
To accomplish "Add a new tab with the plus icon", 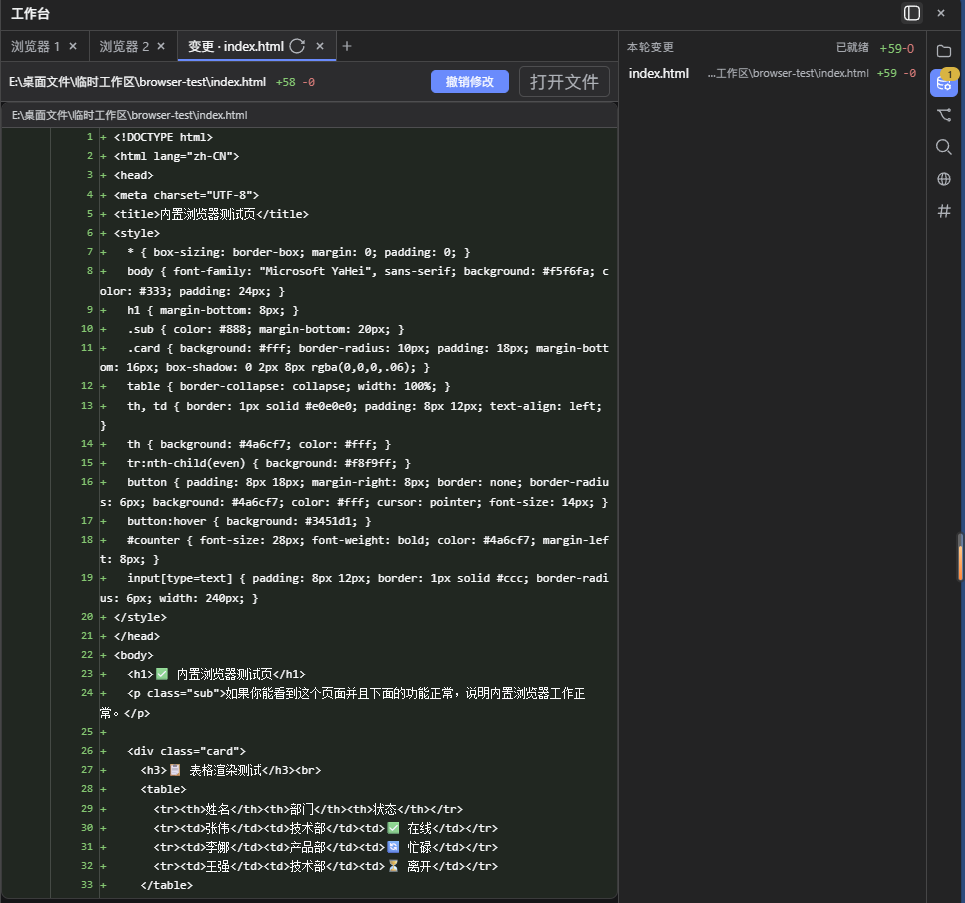I will coord(347,46).
